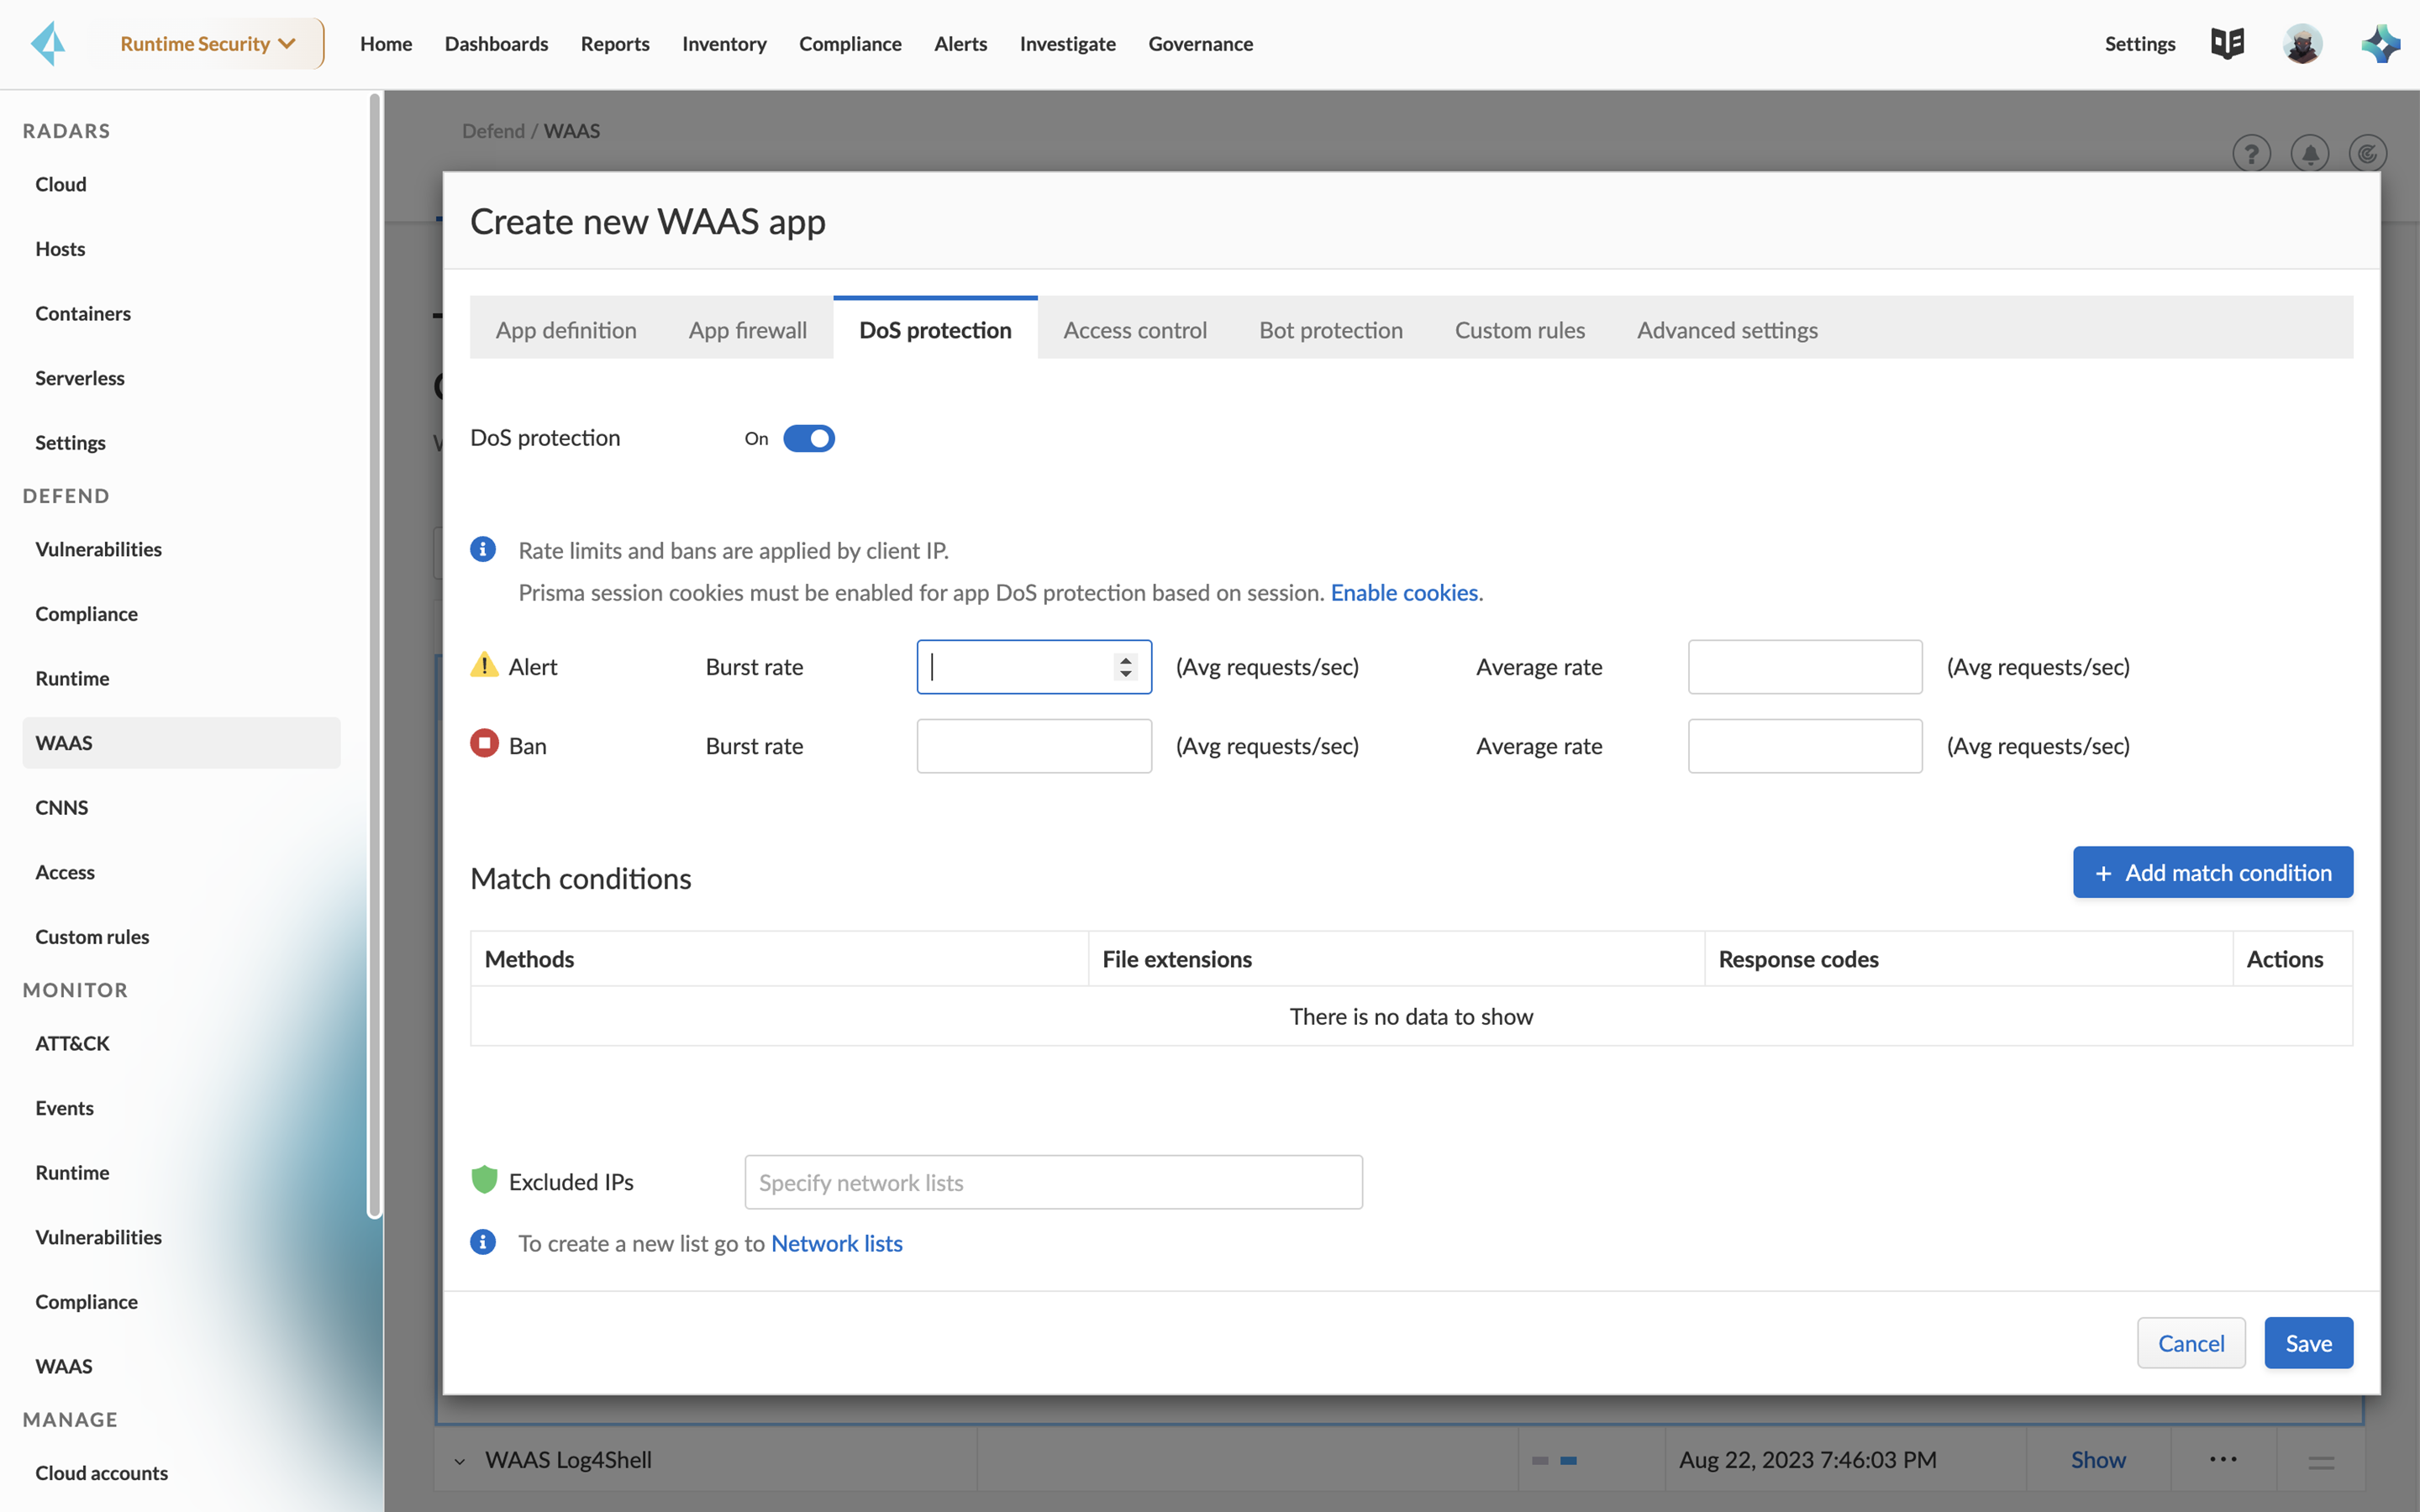Image resolution: width=2420 pixels, height=1512 pixels.
Task: Open the AI assistant sparkle icon
Action: coord(2379,44)
